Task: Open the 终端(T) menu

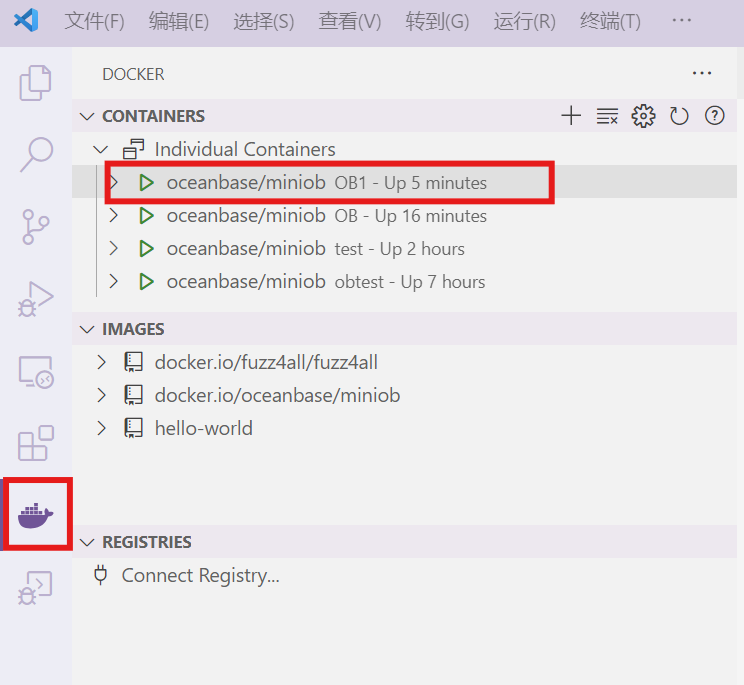Action: [610, 21]
